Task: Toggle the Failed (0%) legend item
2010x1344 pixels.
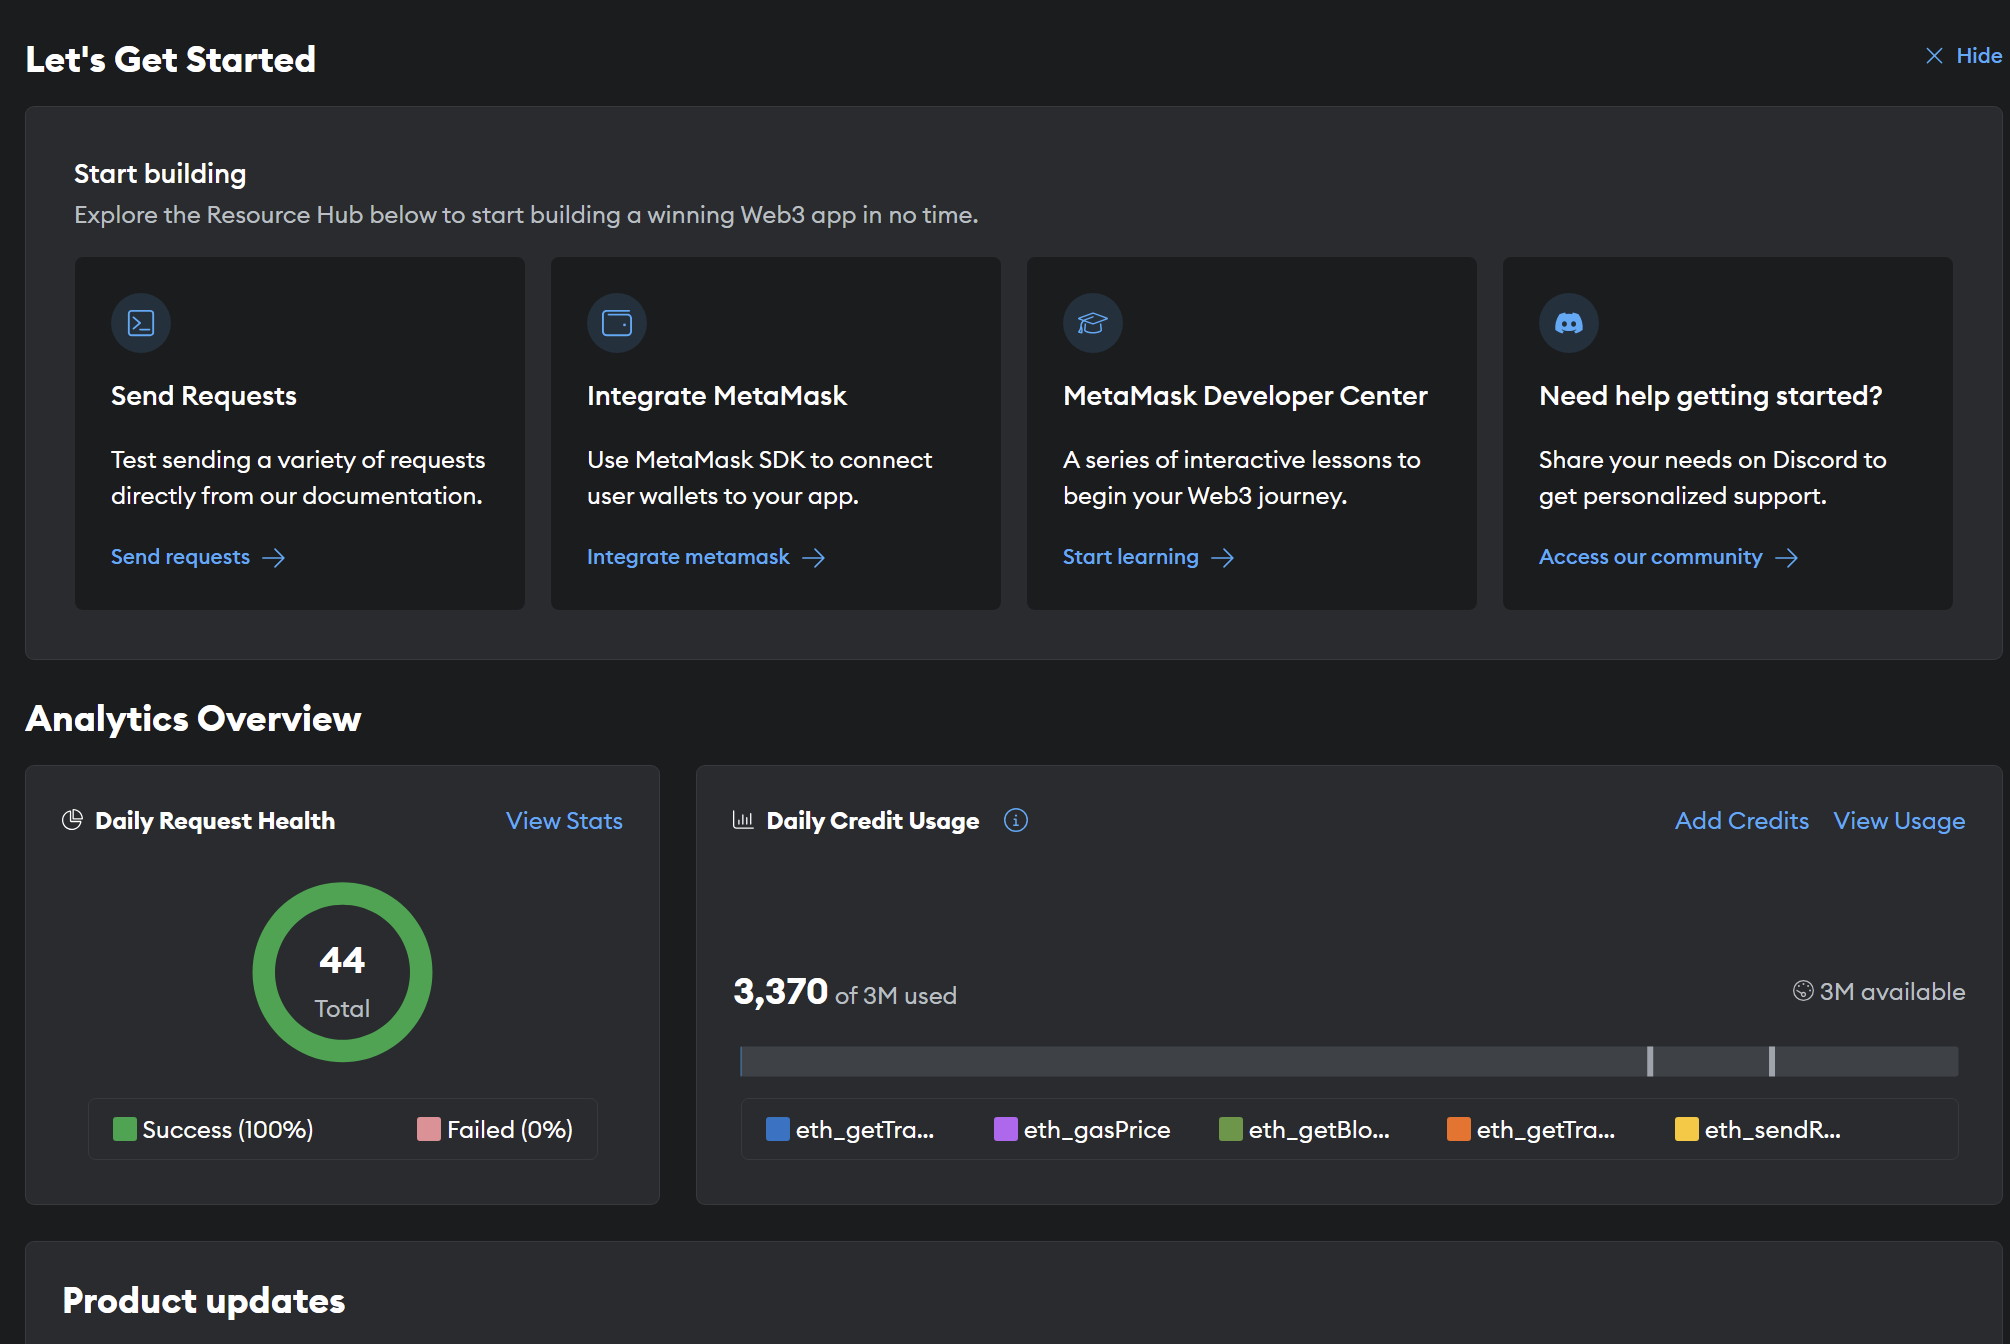Action: (496, 1129)
